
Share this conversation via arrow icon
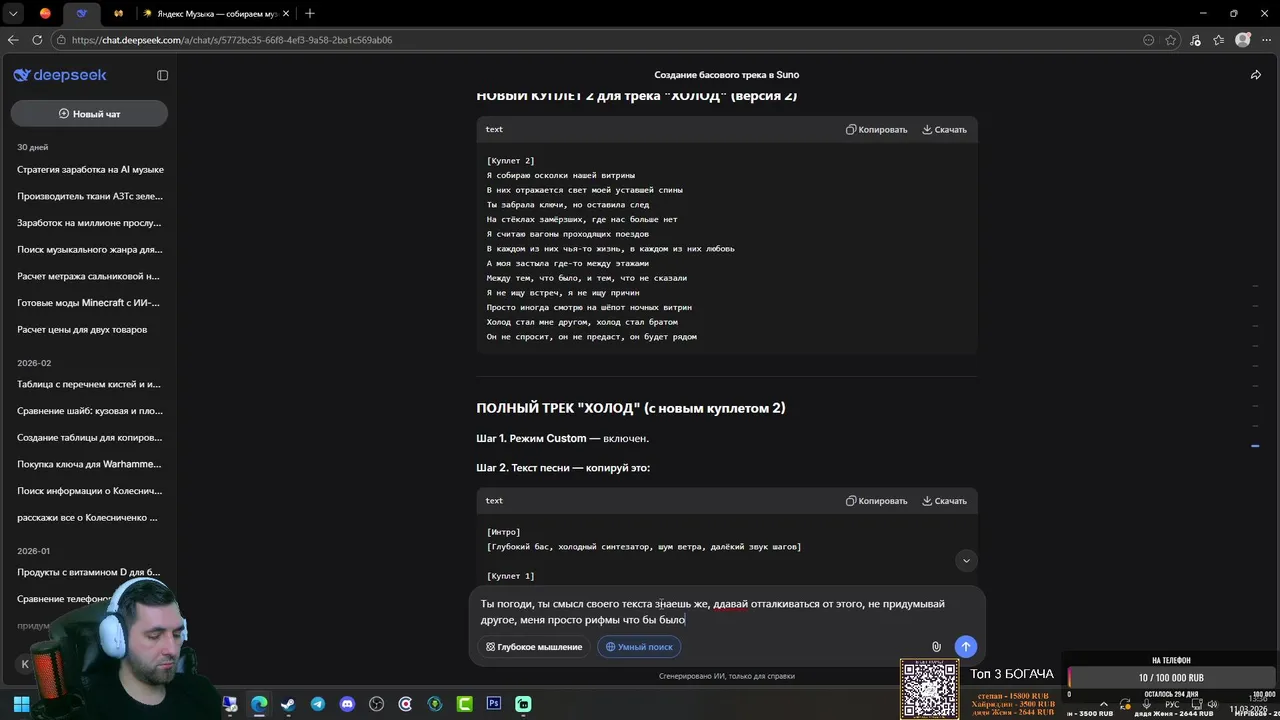pyautogui.click(x=1256, y=75)
